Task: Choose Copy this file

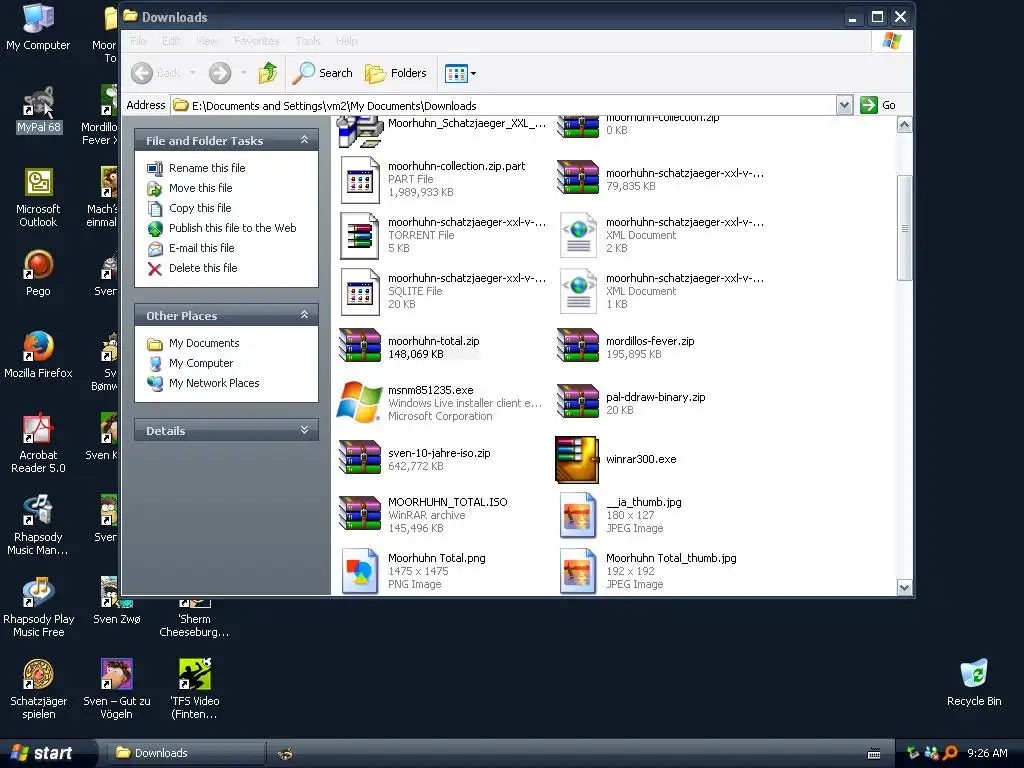Action: pos(200,208)
